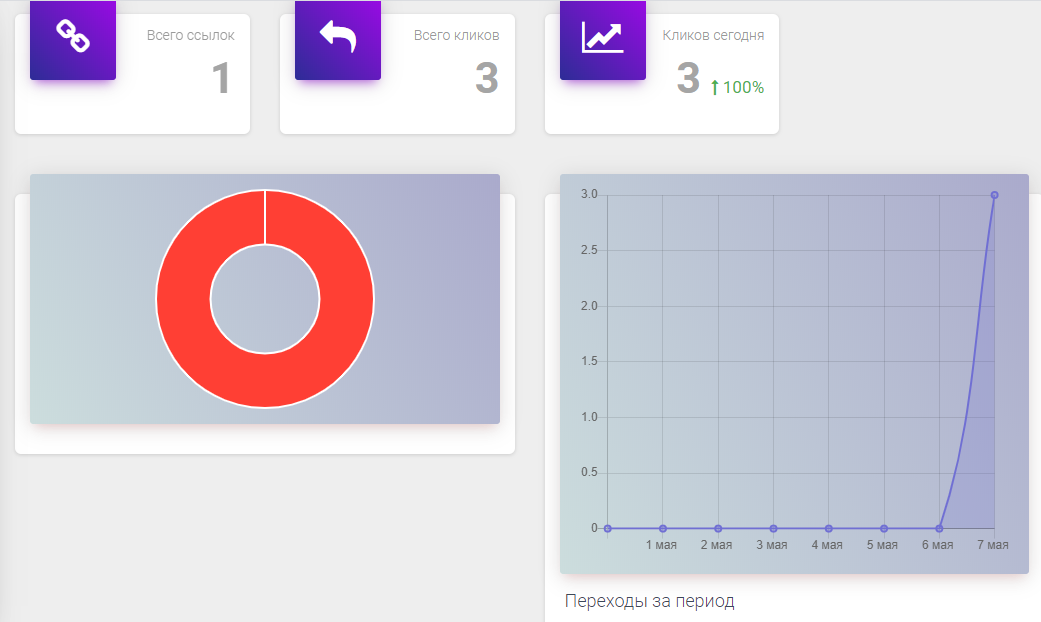Click the reply arrow icon
The height and width of the screenshot is (622, 1041).
coord(338,37)
